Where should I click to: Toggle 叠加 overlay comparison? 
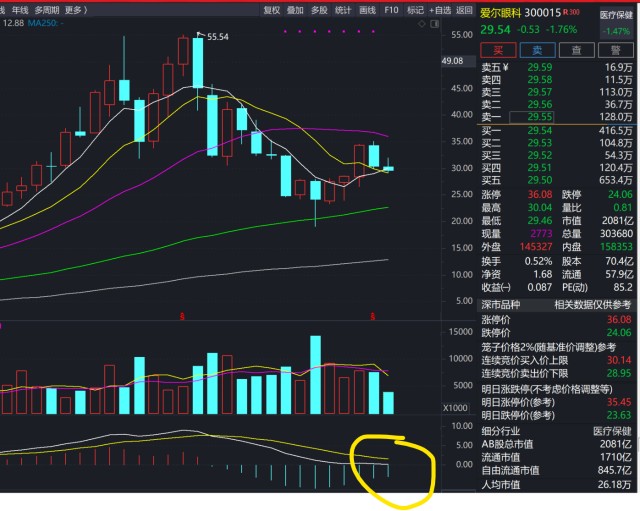pyautogui.click(x=295, y=10)
